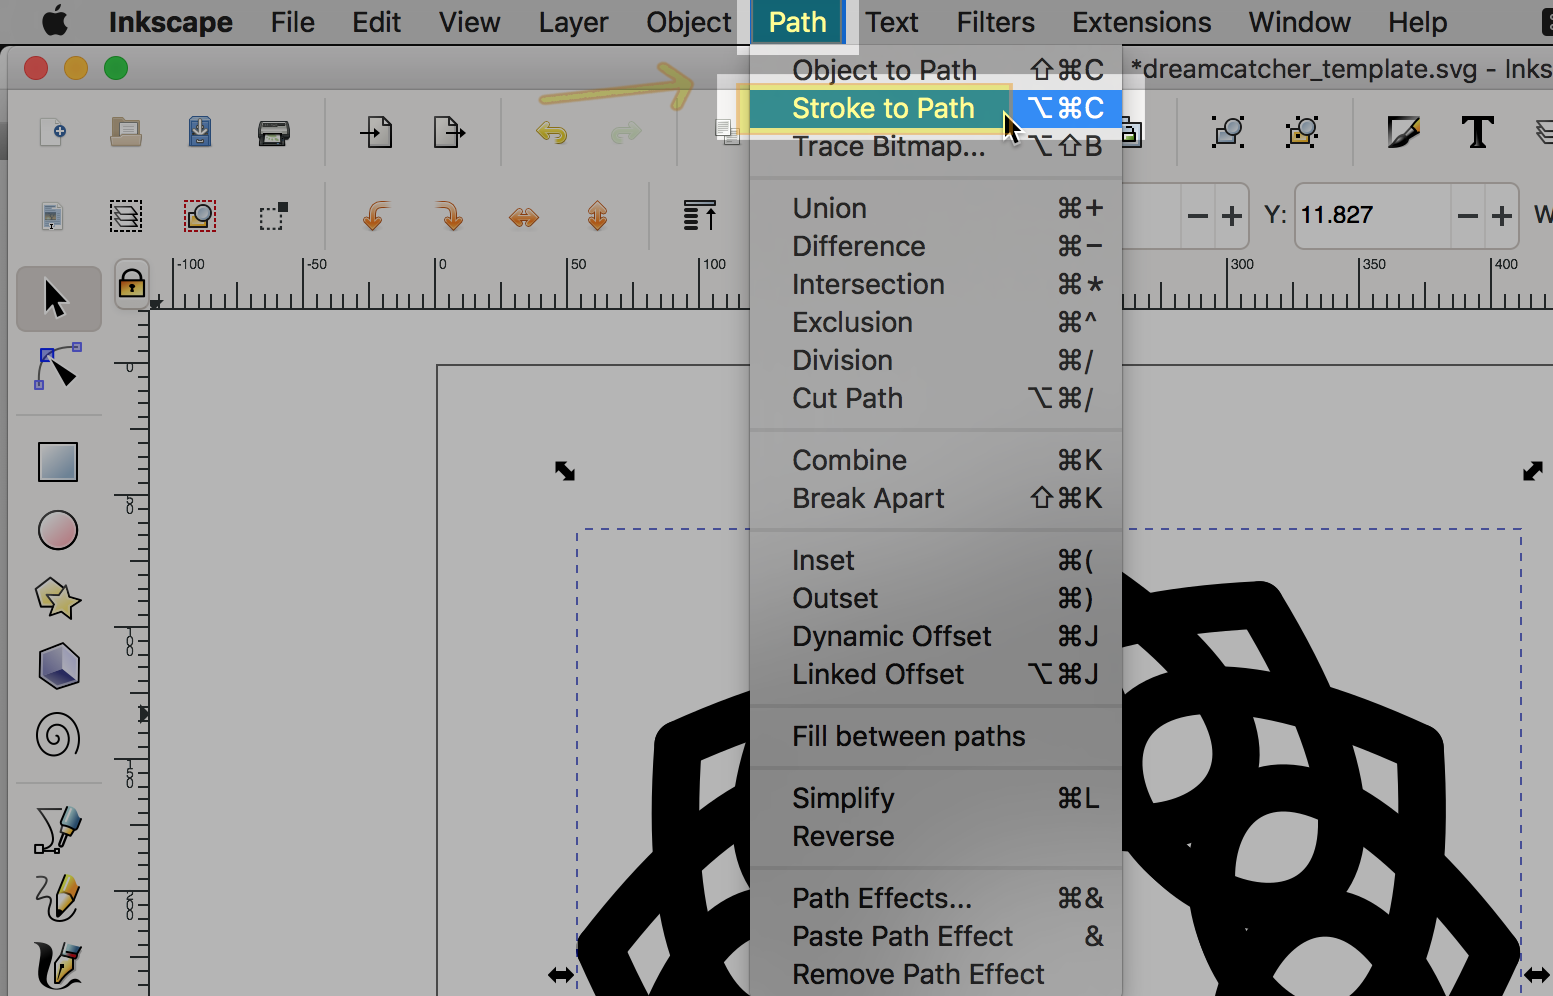1553x996 pixels.
Task: Activate the 3D box tool
Action: [58, 666]
